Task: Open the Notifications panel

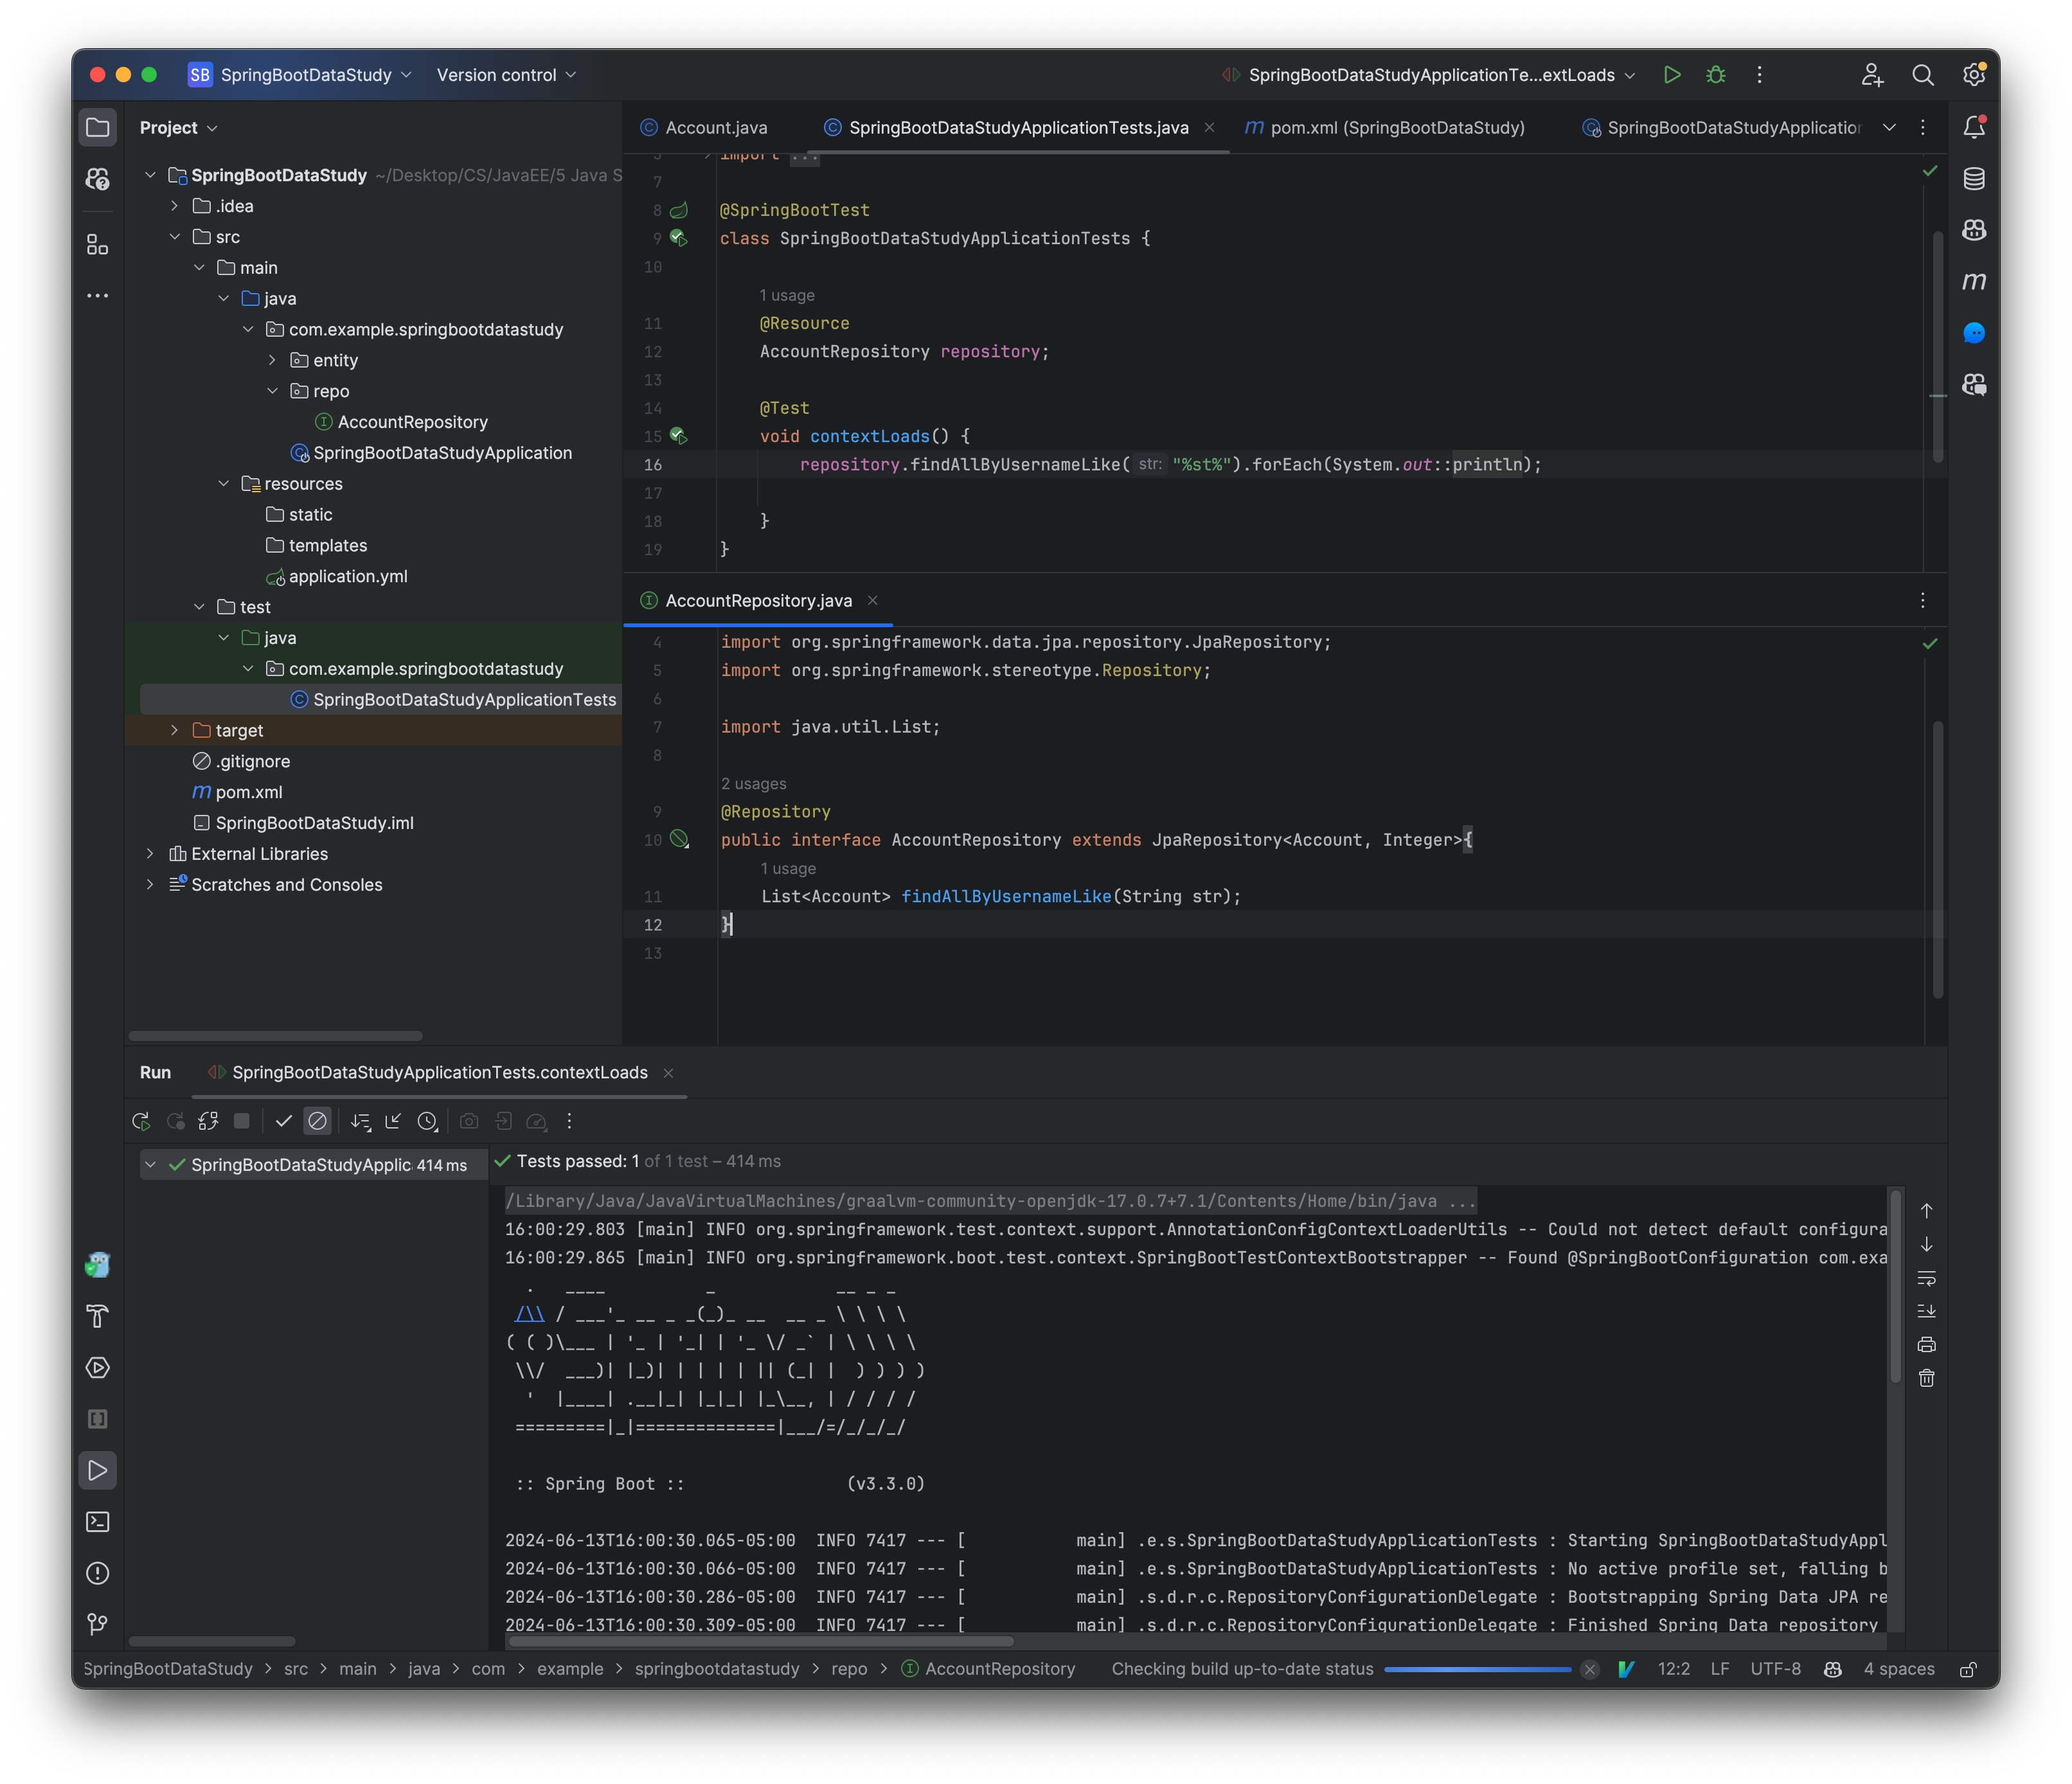Action: coord(1974,127)
